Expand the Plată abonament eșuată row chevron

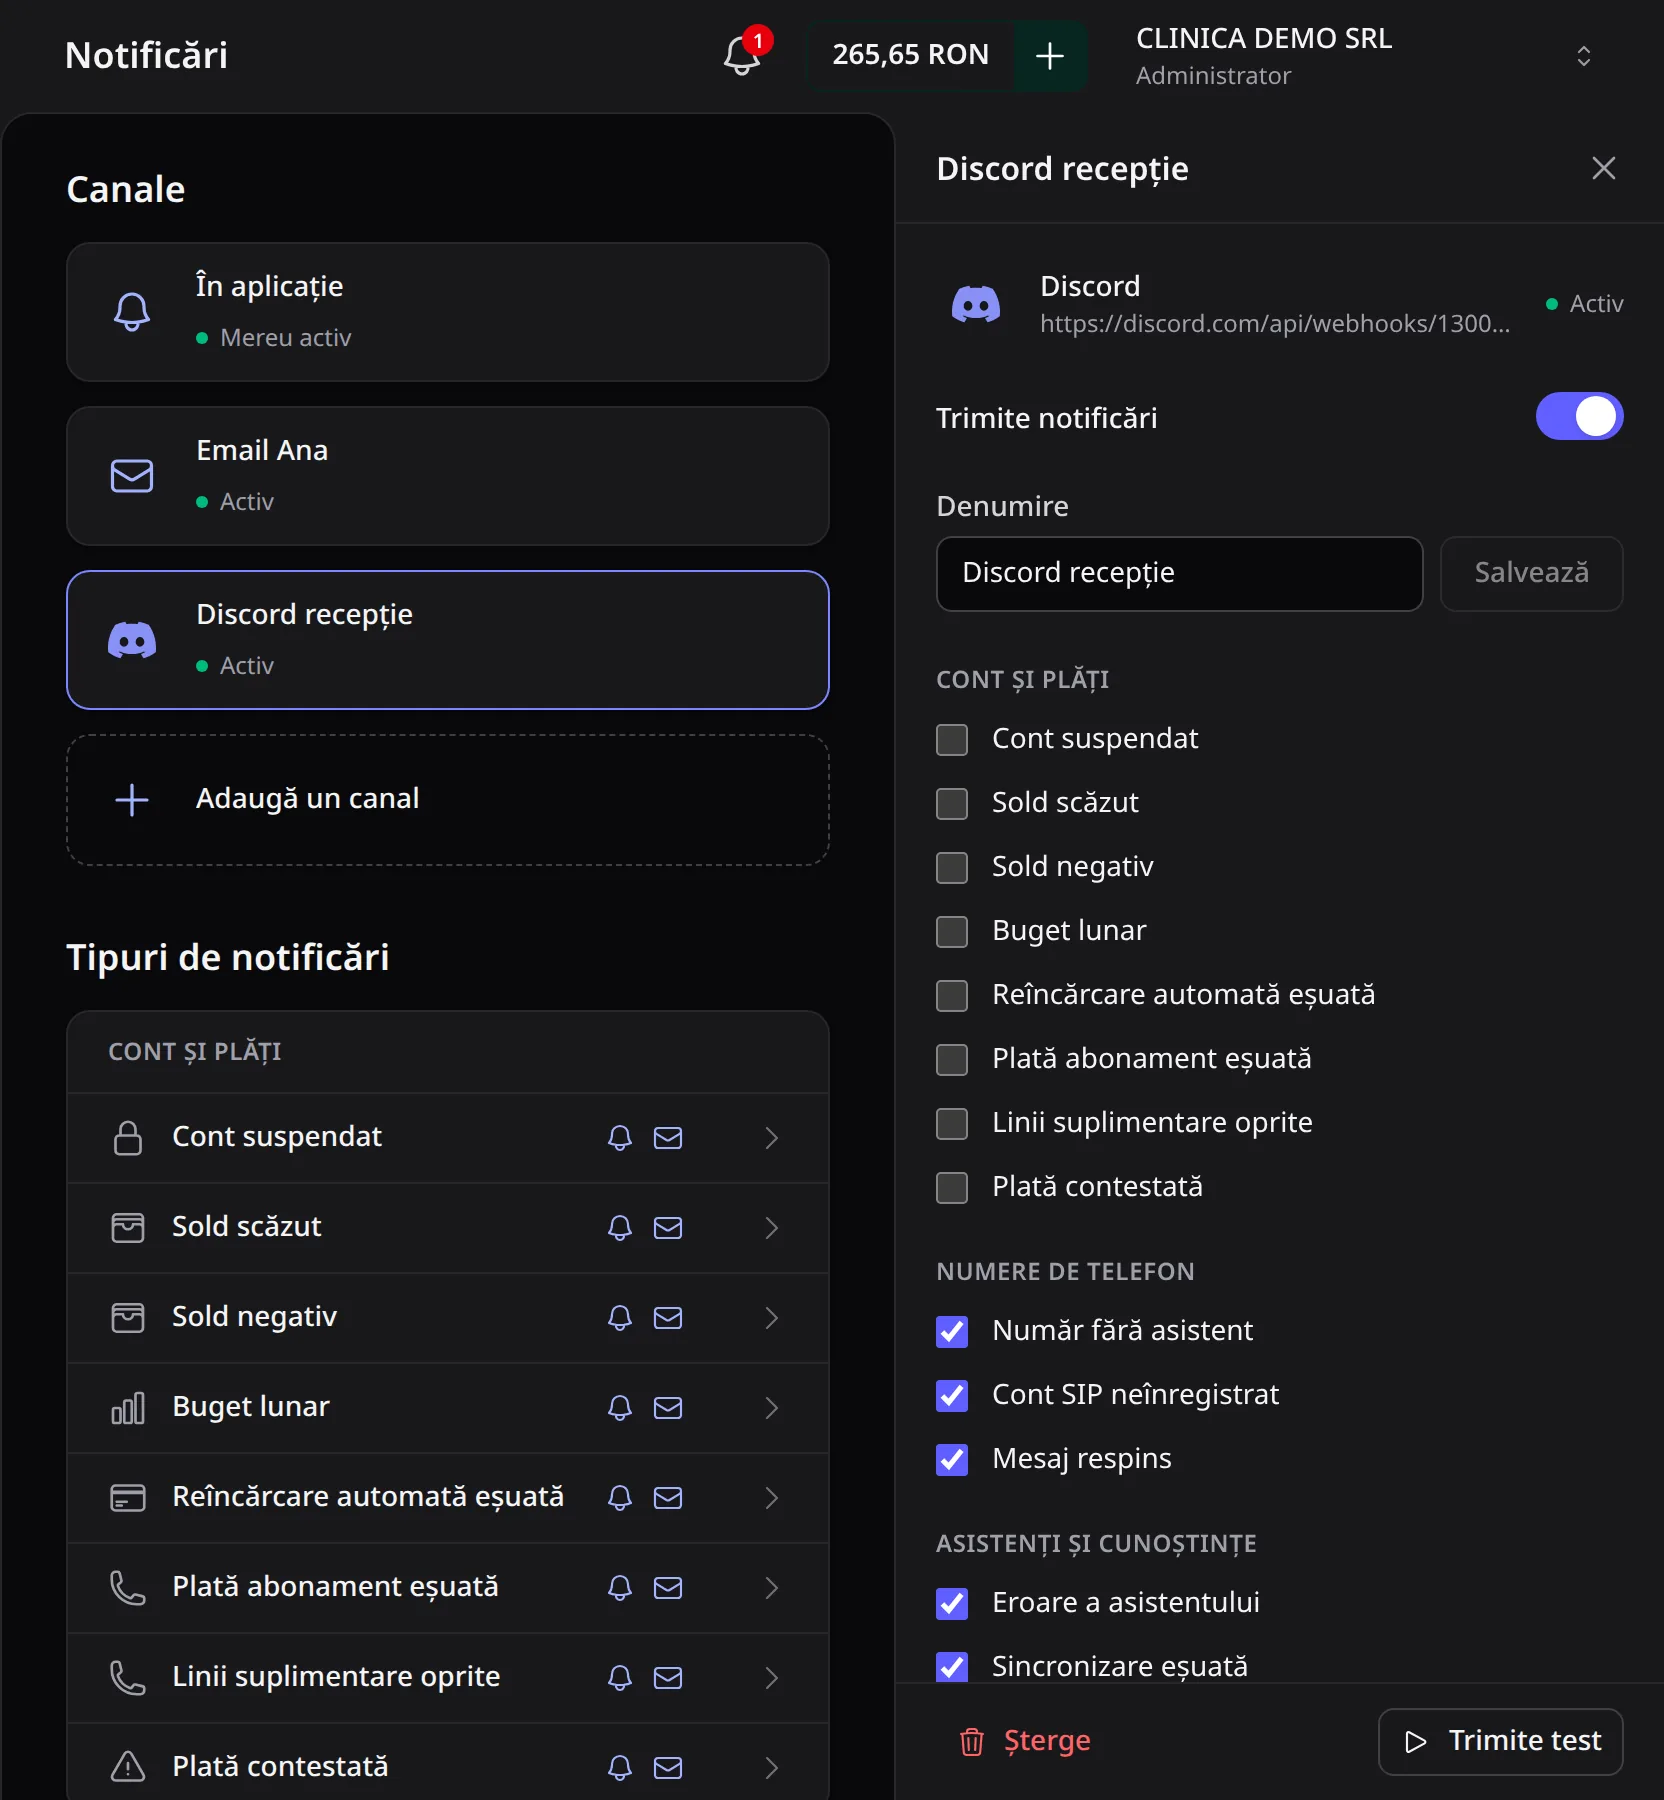point(771,1588)
